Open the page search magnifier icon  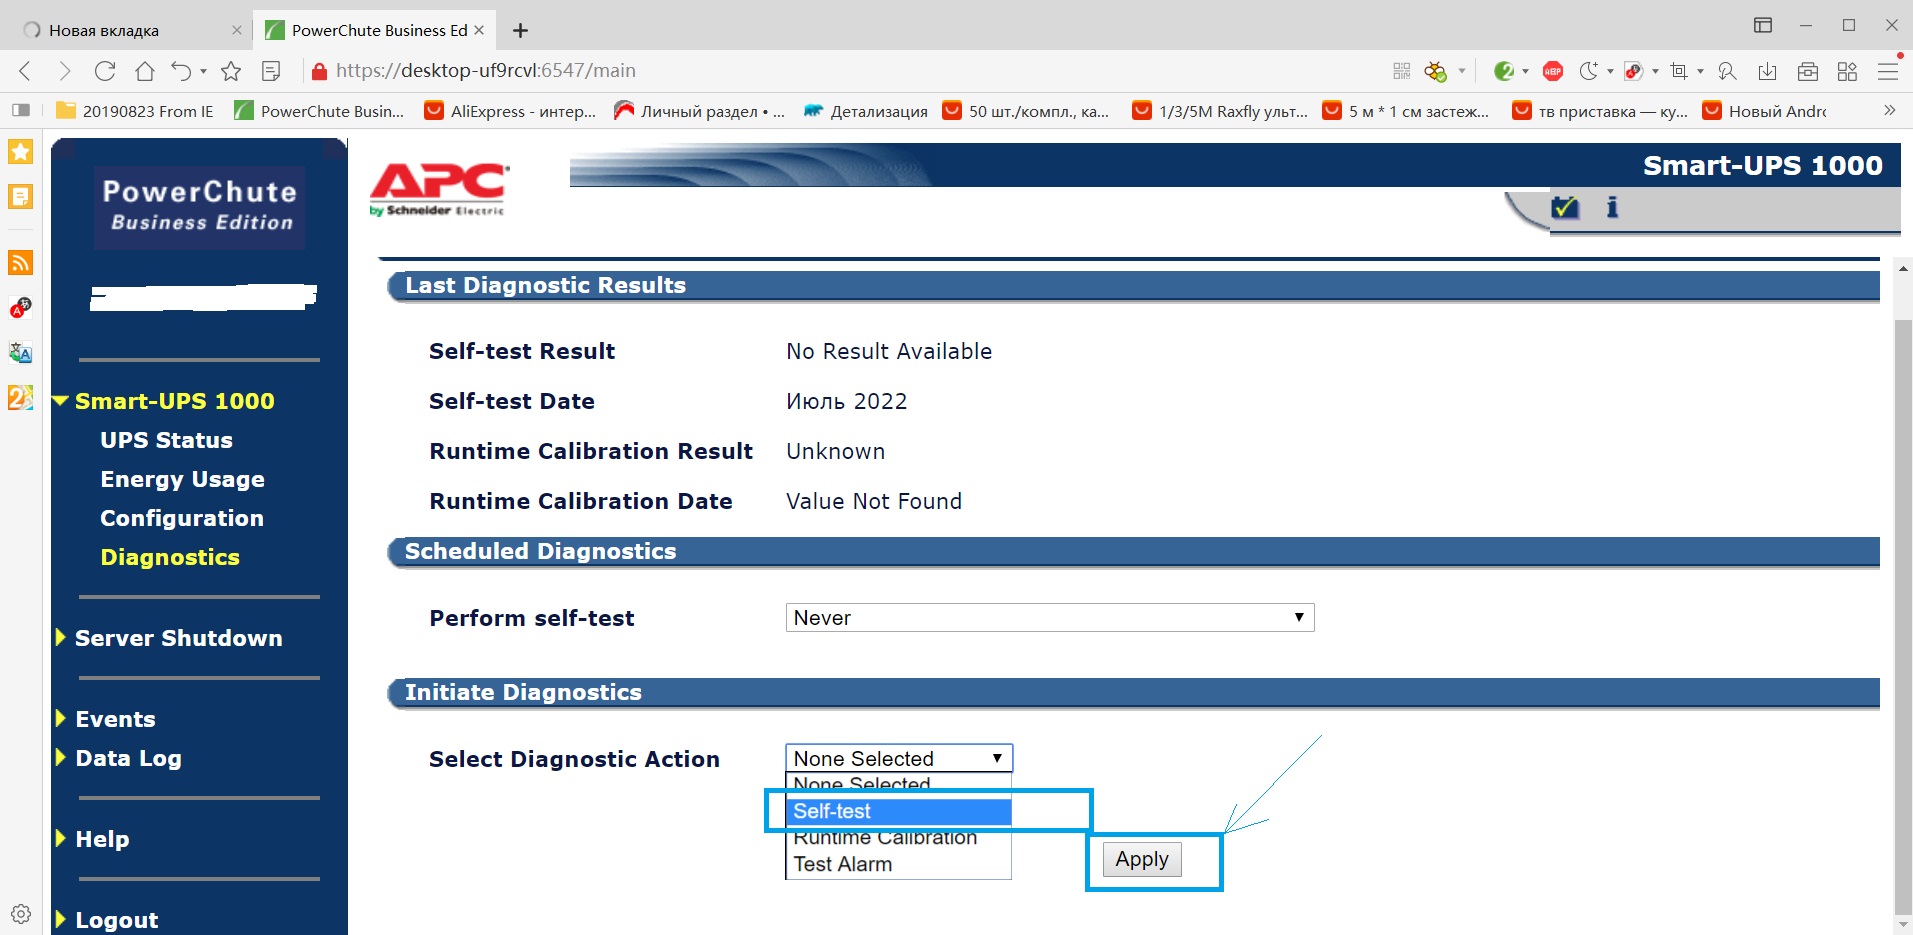click(1727, 71)
